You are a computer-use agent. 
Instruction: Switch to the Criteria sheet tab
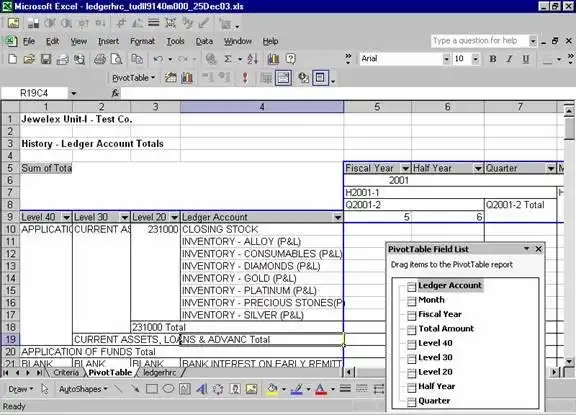coord(66,373)
